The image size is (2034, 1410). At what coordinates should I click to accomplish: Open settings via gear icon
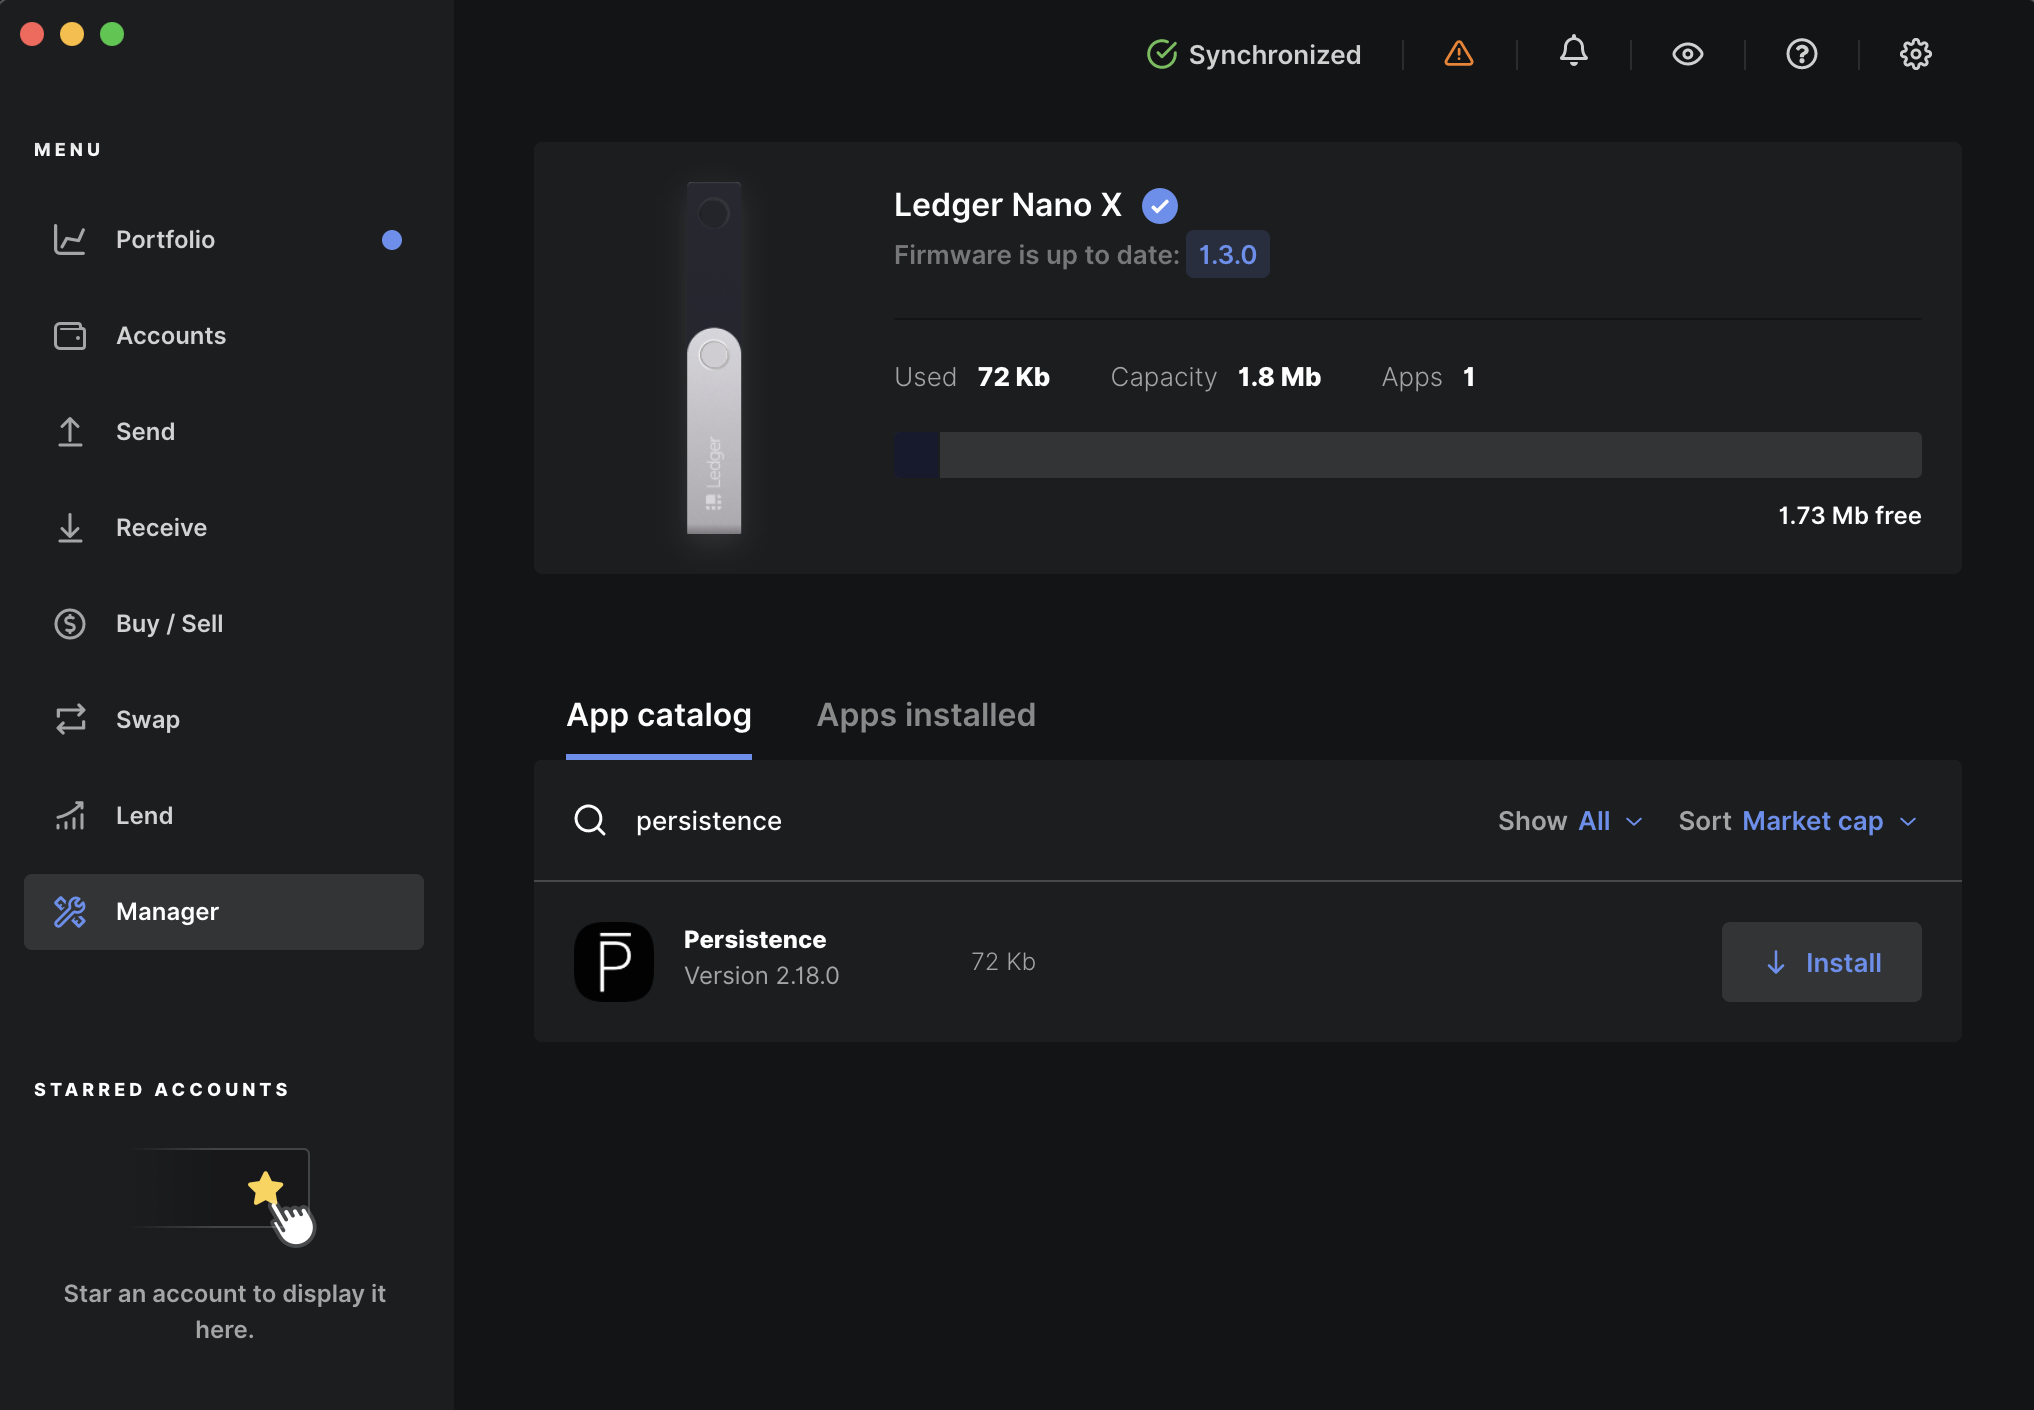[x=1916, y=54]
